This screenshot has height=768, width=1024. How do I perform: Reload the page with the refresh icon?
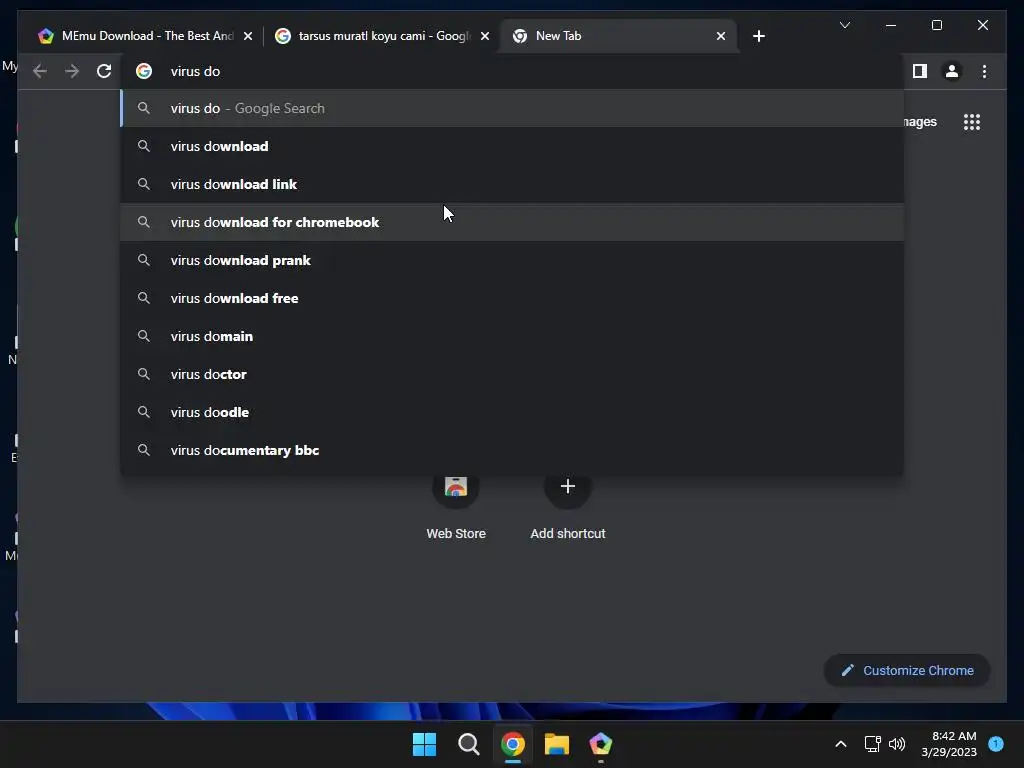pyautogui.click(x=104, y=71)
